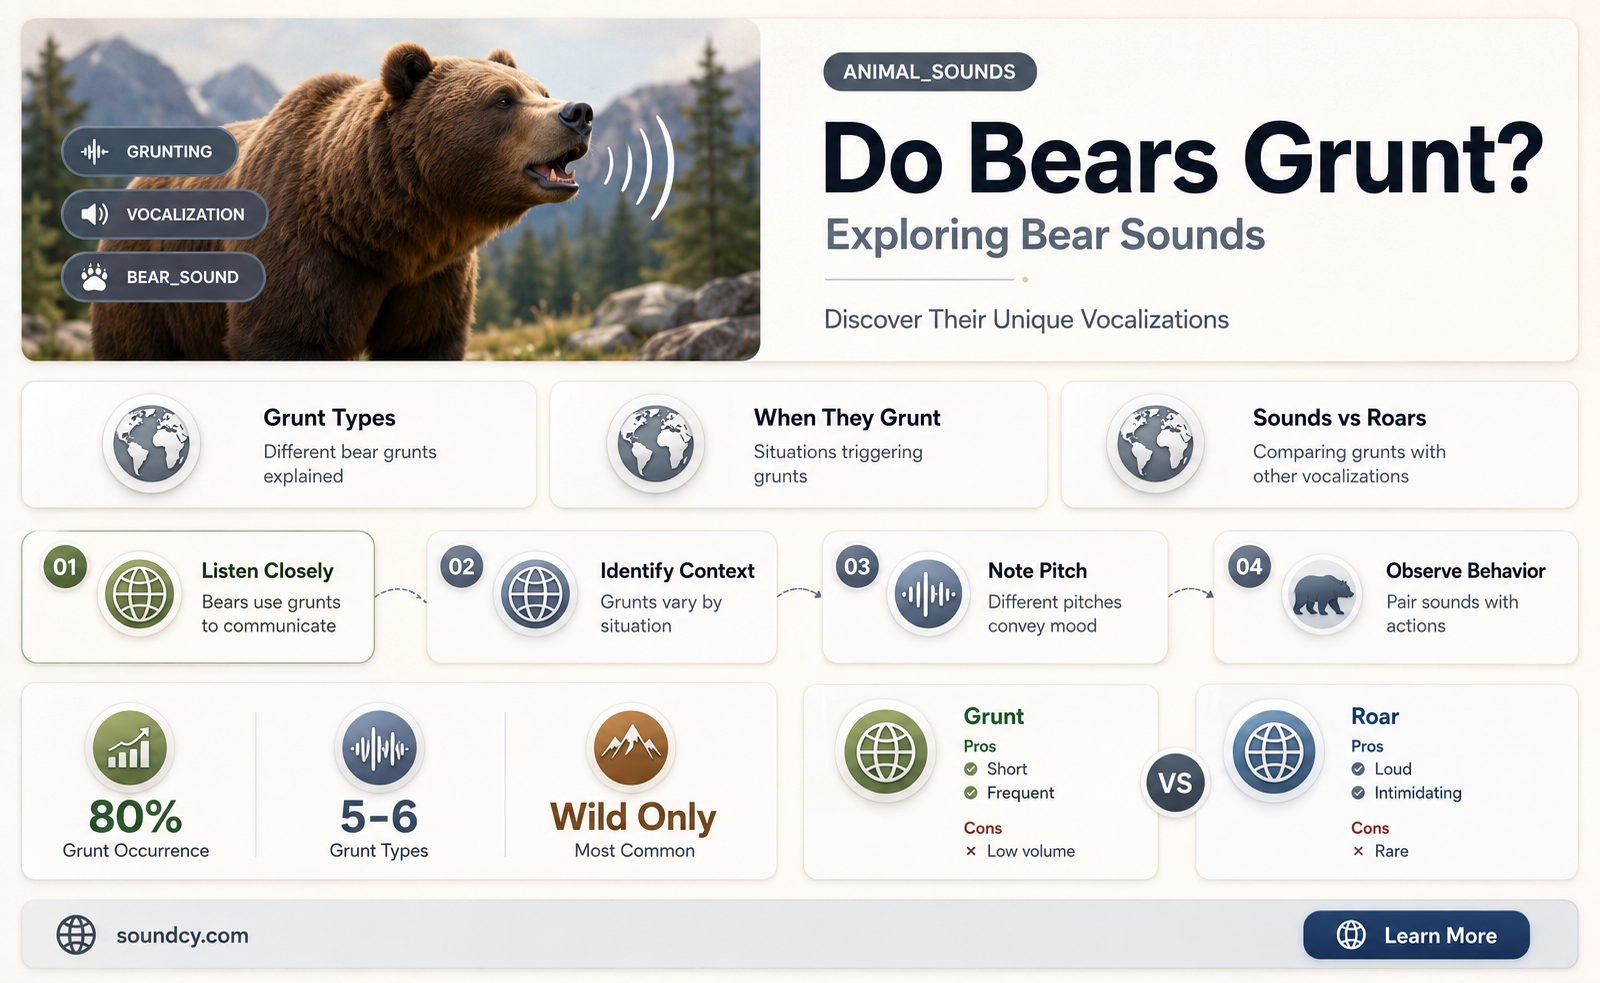Select step 02 number badge
The width and height of the screenshot is (1600, 983).
point(461,567)
